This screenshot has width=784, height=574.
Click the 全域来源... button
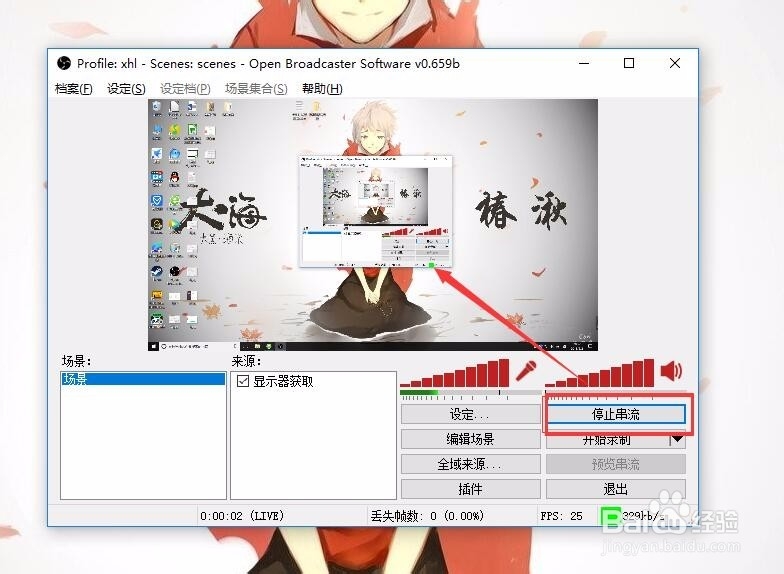click(x=470, y=464)
